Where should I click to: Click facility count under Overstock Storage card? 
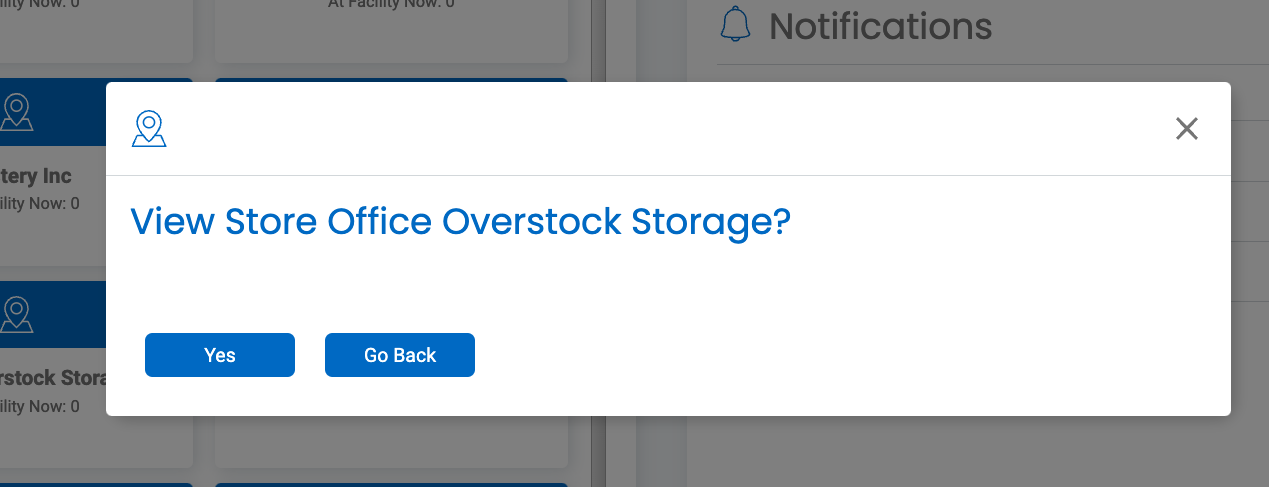point(40,406)
